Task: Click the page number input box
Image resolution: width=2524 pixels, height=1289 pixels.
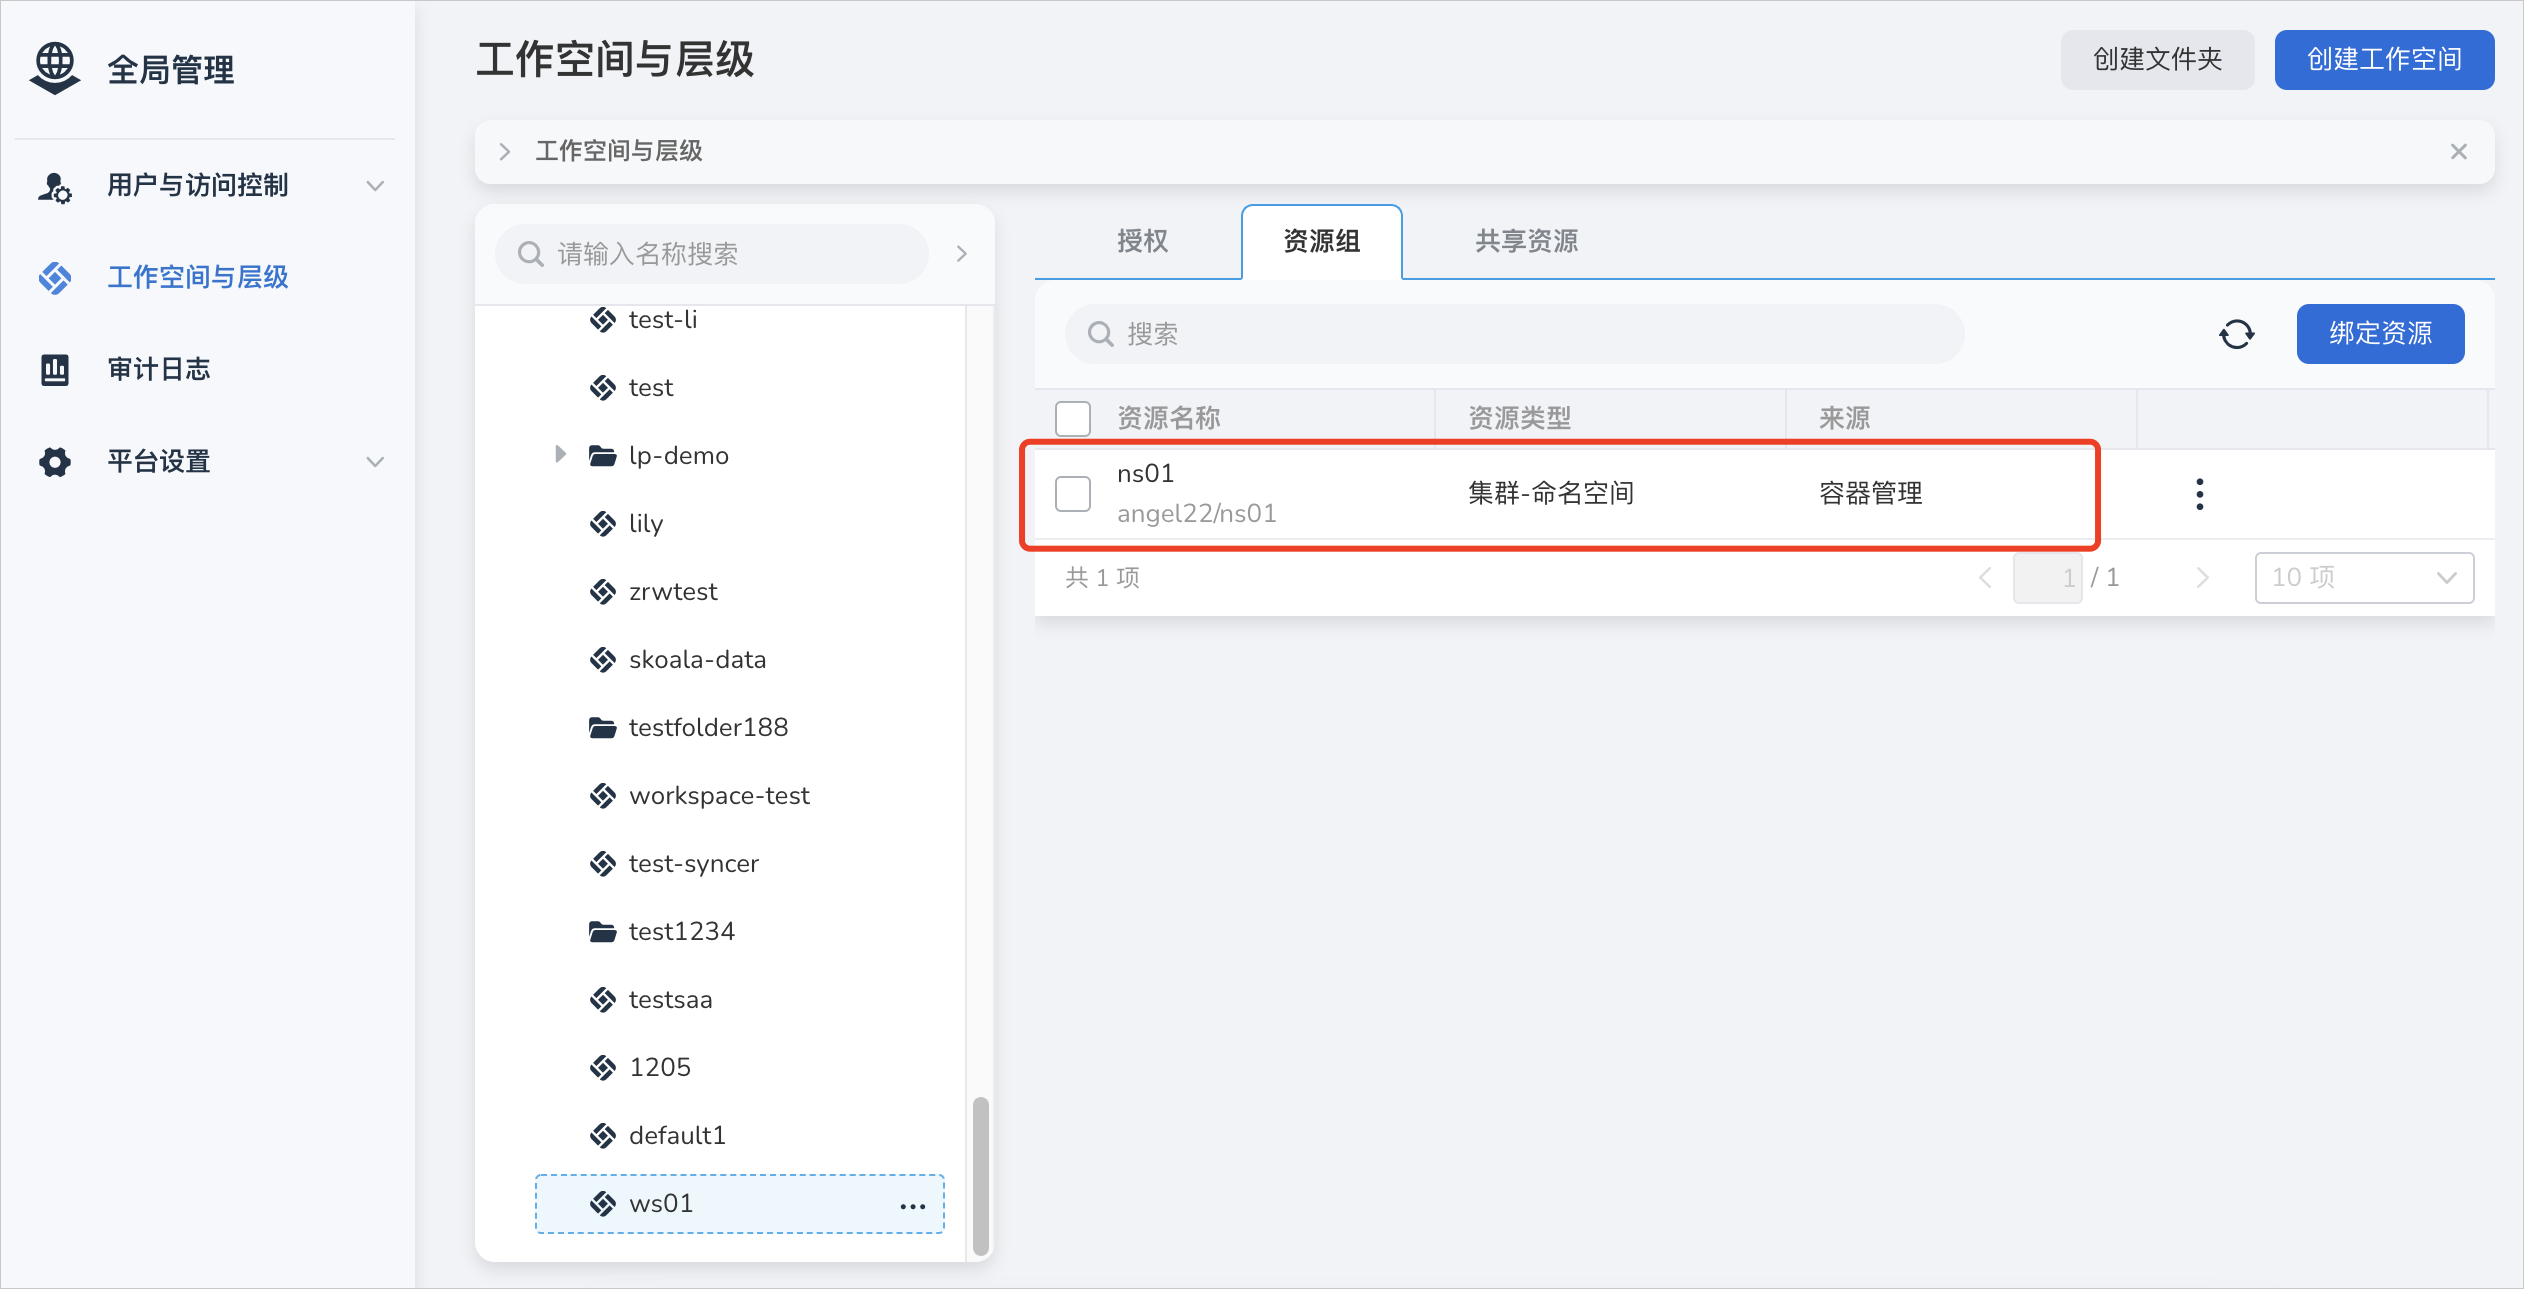Action: tap(2047, 578)
